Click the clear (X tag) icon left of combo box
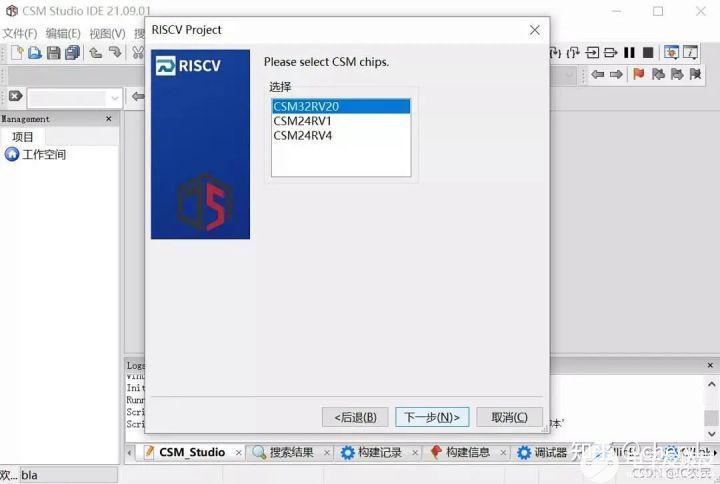720x484 pixels. [x=16, y=96]
